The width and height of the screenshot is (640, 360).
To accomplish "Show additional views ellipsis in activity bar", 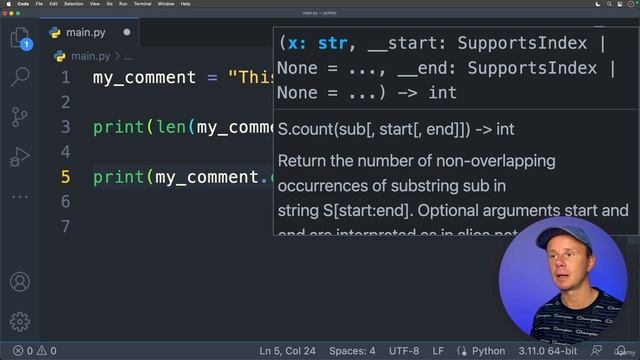I will pos(20,197).
